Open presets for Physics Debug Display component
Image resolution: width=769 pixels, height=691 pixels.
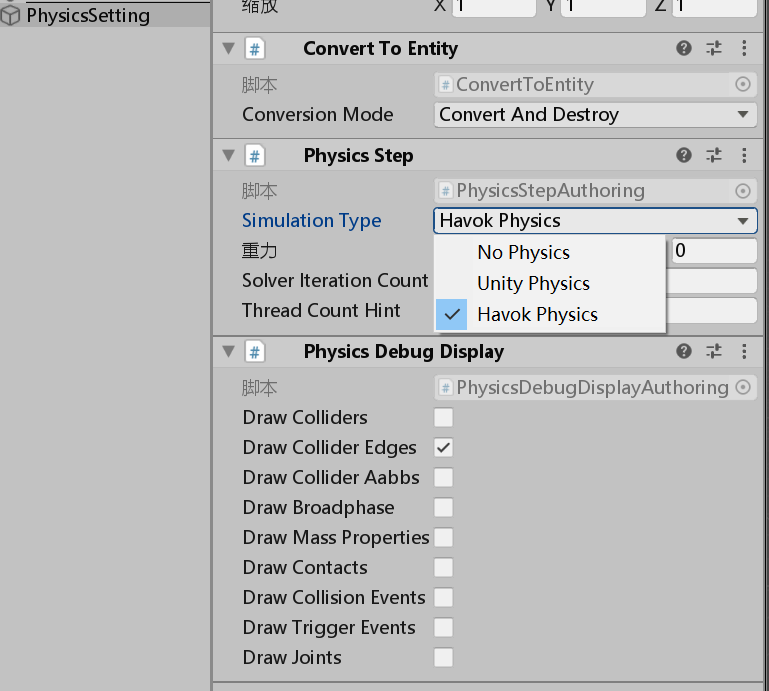[x=714, y=351]
